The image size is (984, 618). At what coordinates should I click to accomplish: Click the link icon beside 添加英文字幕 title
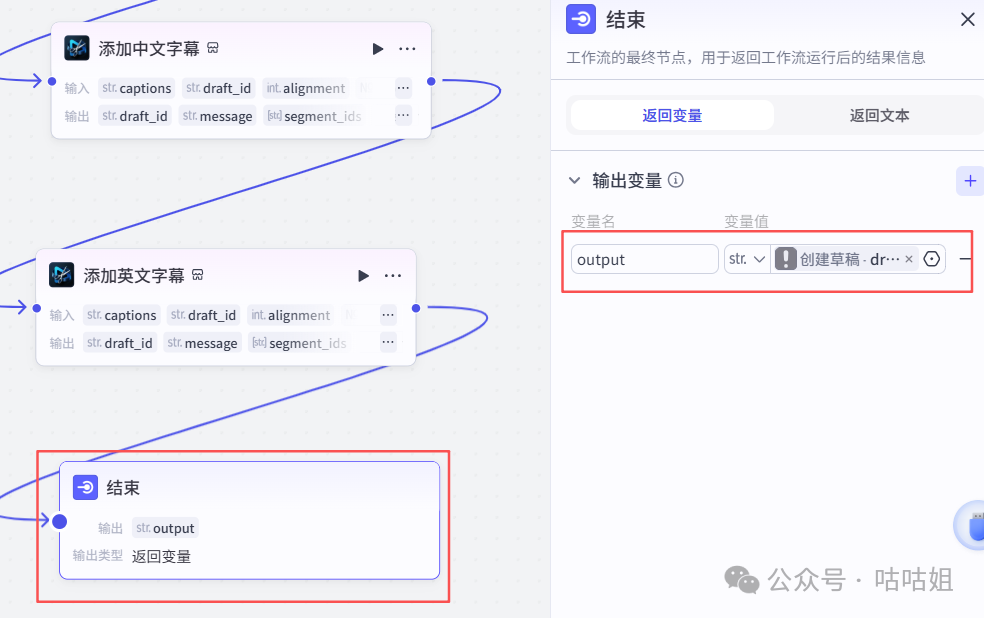click(x=197, y=274)
